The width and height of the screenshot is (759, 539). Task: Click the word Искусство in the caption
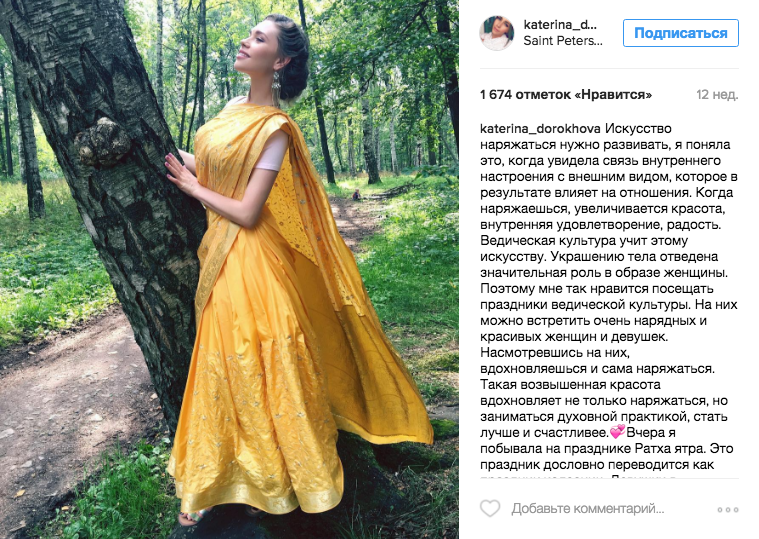638,129
